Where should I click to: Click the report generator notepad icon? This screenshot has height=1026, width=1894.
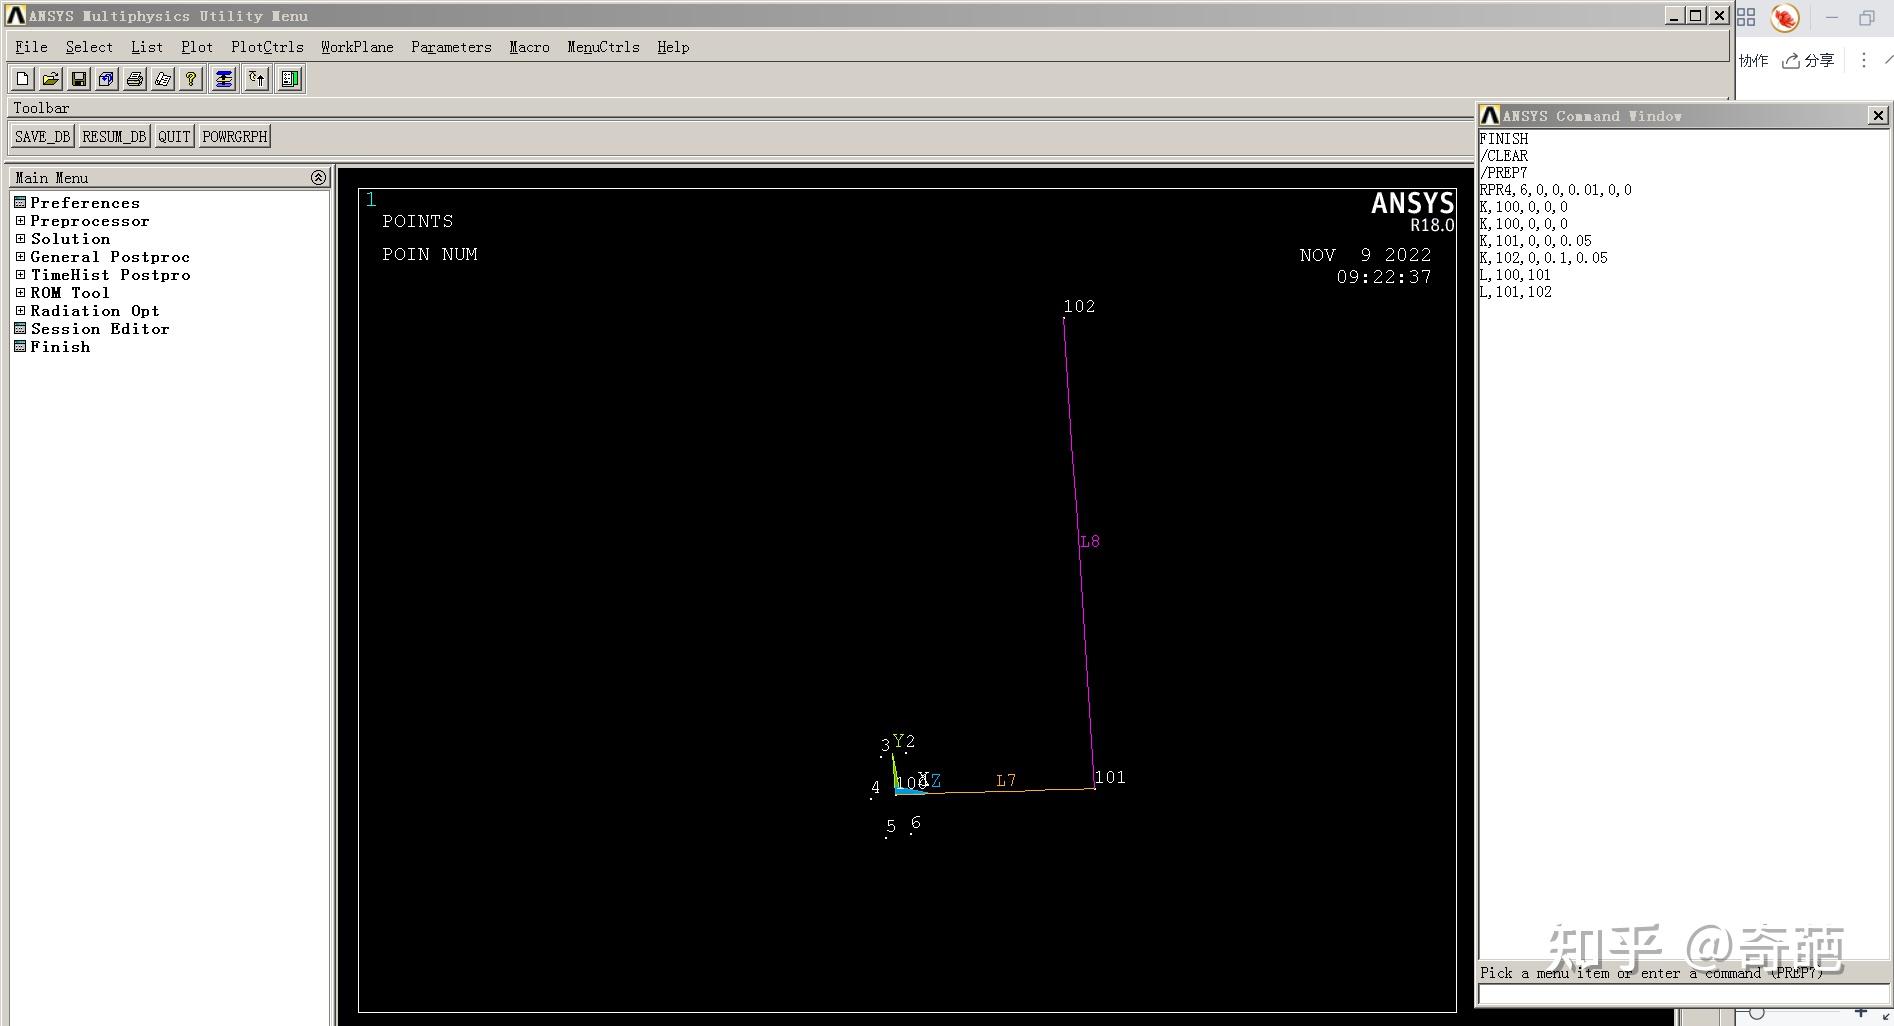(163, 79)
